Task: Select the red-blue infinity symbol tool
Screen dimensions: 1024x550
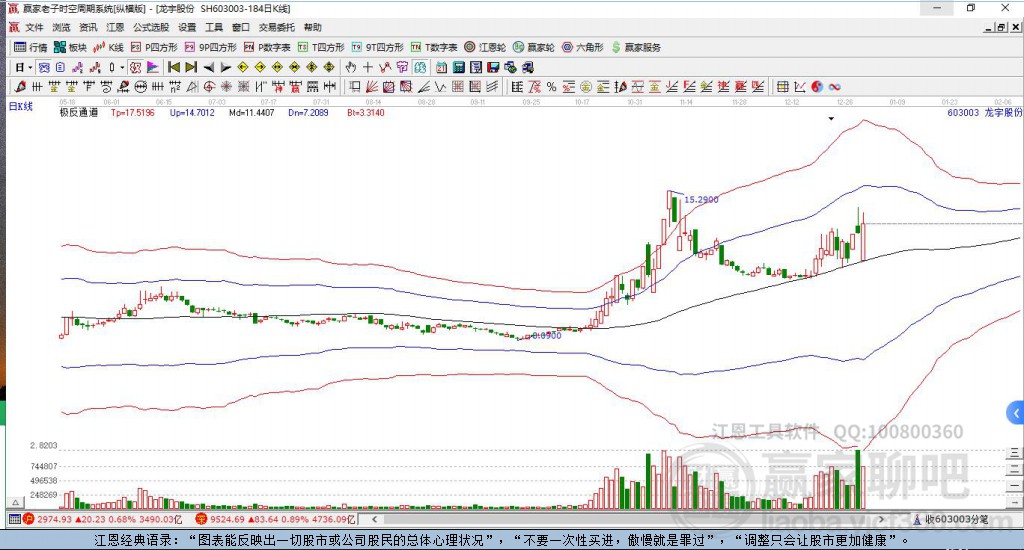Action: pos(835,87)
